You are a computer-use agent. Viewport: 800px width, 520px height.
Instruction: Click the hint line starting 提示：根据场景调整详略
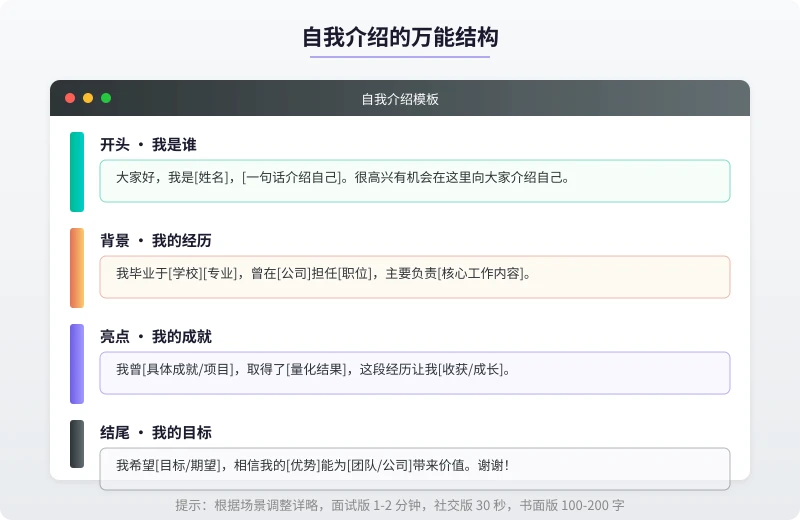[x=400, y=505]
